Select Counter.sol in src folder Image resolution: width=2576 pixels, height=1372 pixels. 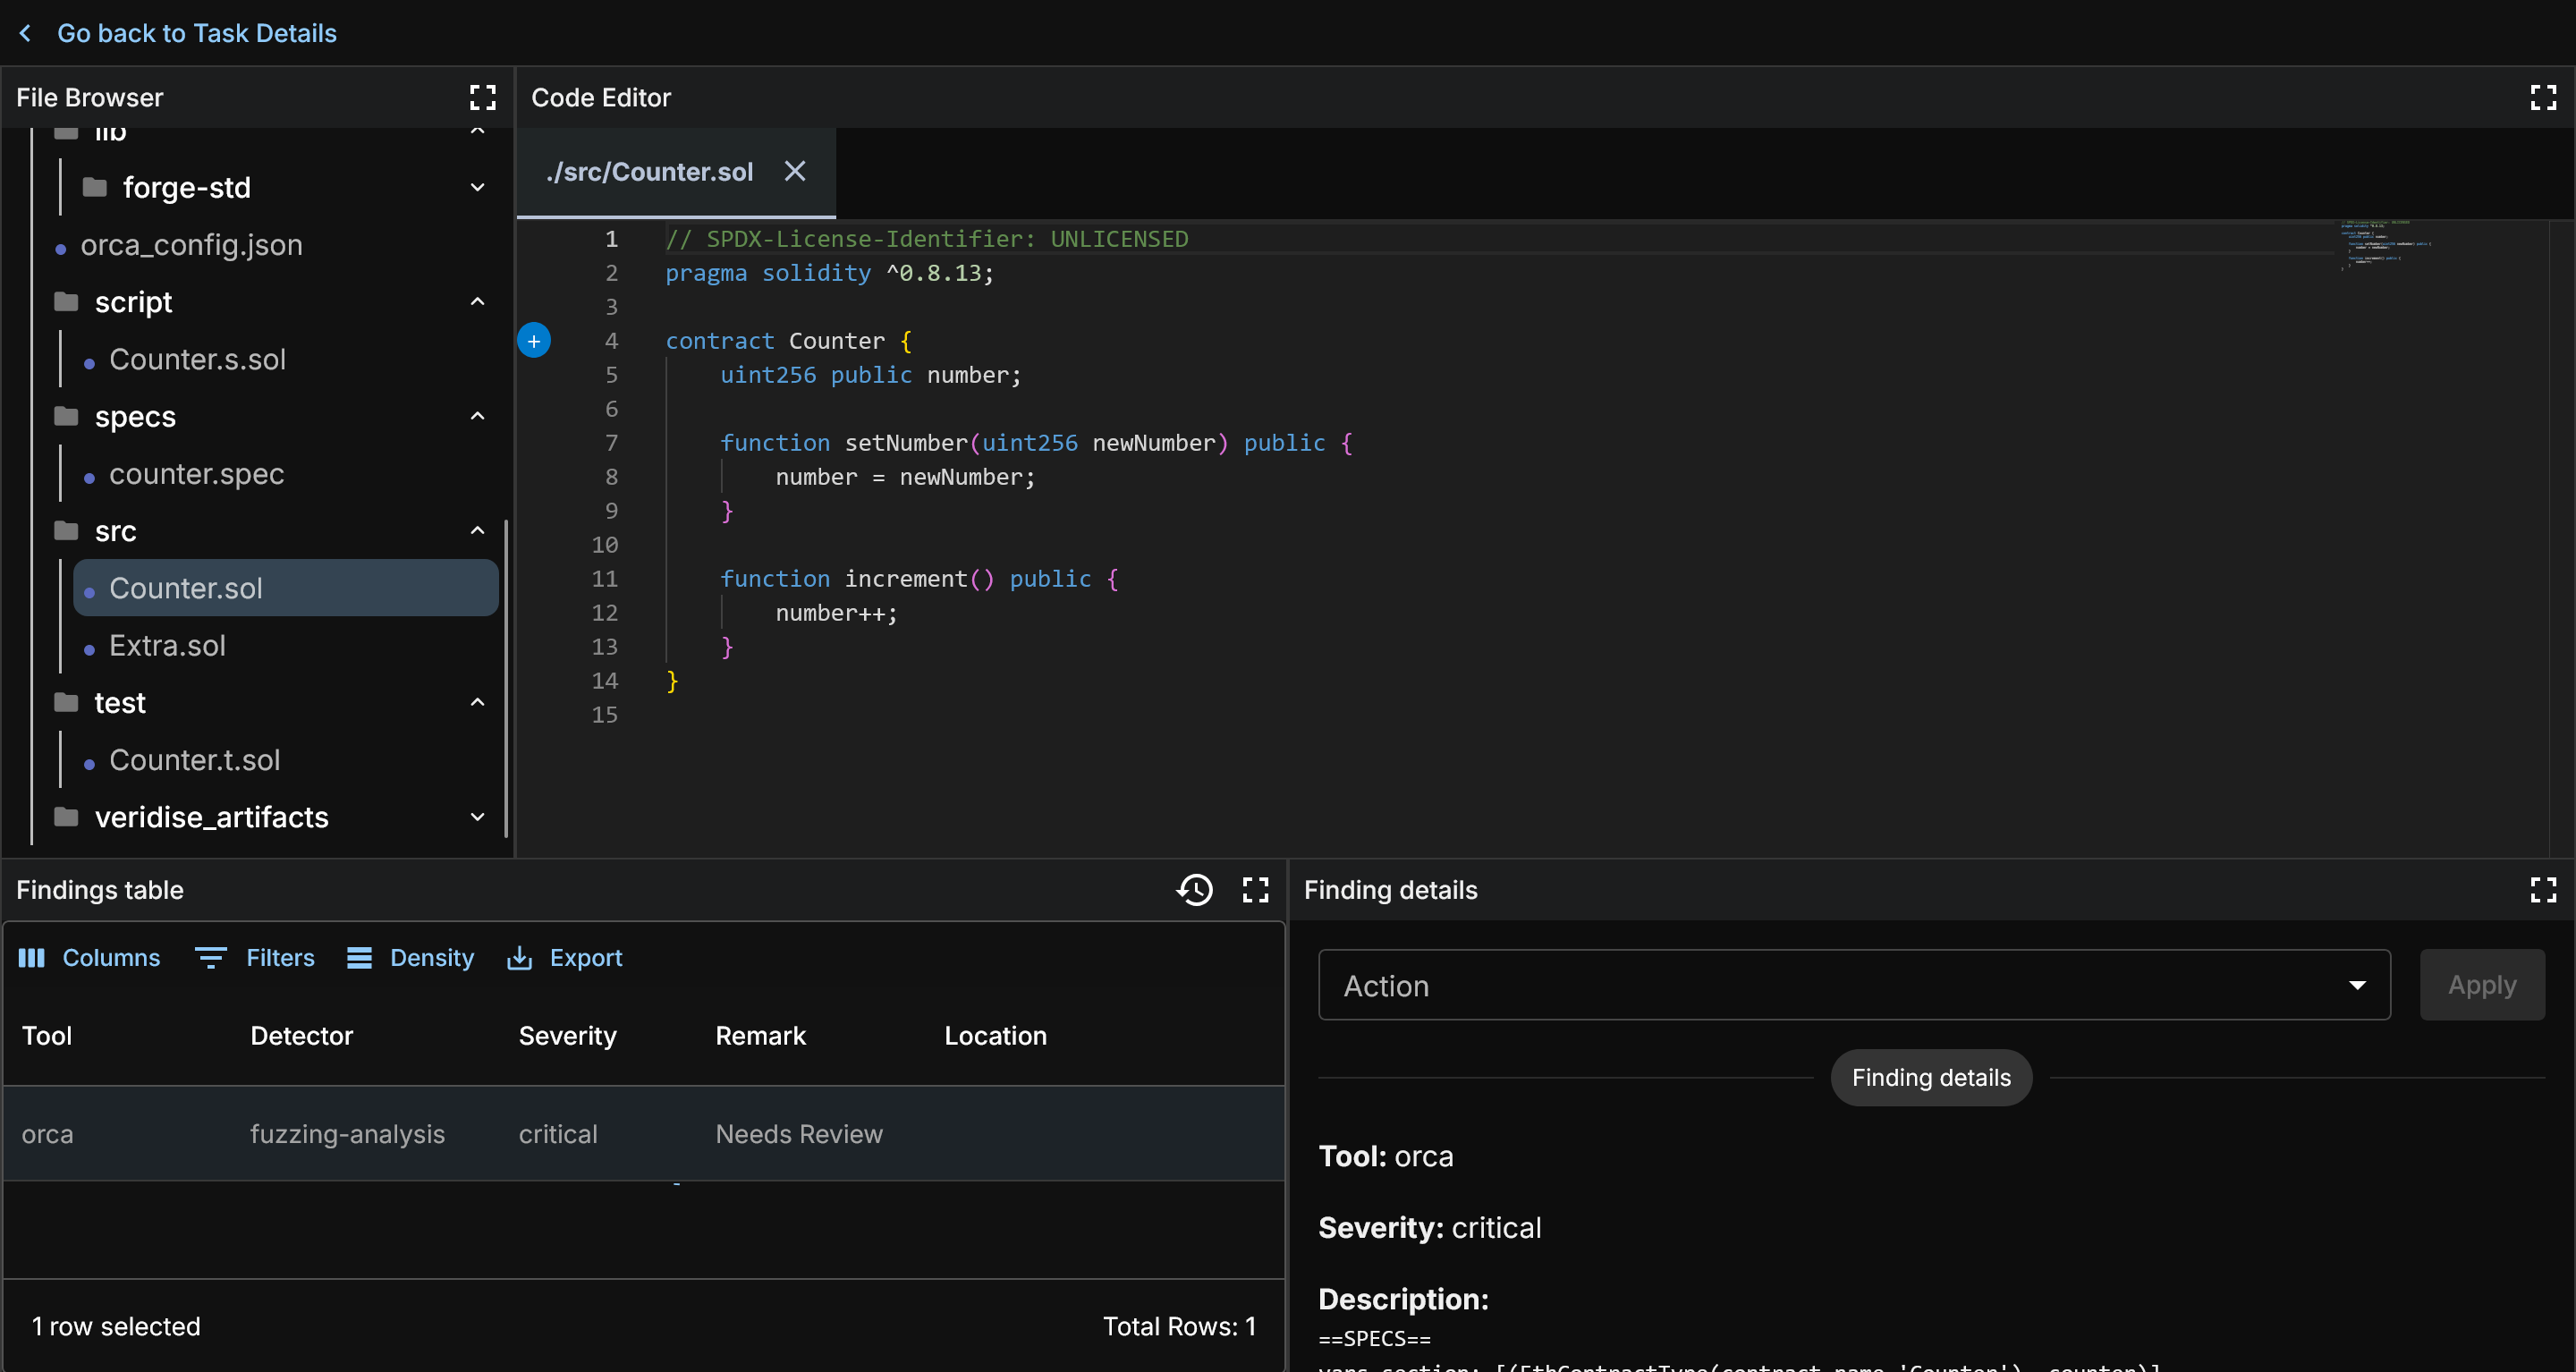tap(286, 588)
